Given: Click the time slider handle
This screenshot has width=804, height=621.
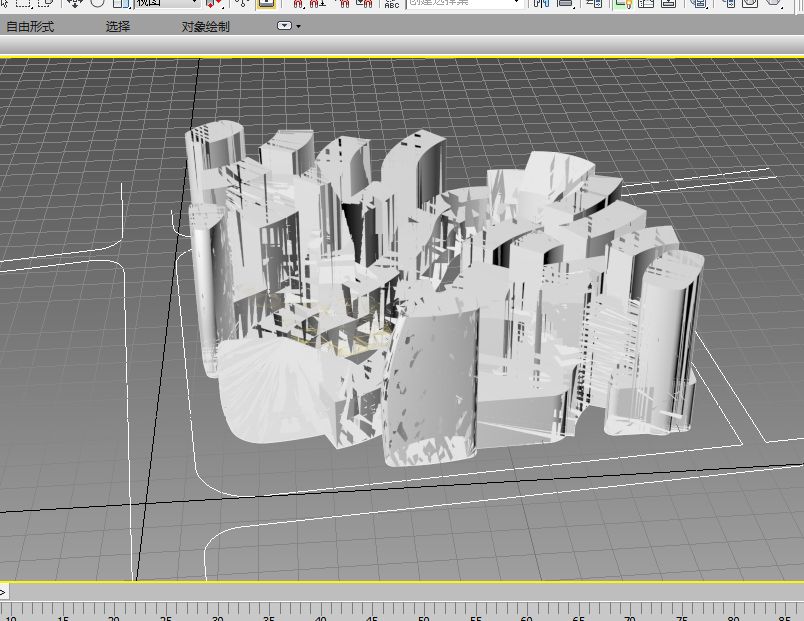Looking at the screenshot, I should point(4,592).
